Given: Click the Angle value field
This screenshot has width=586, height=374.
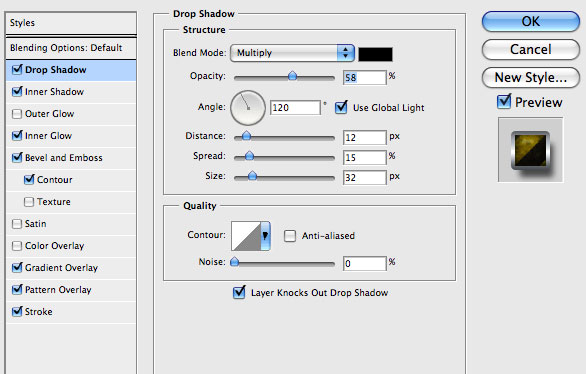Looking at the screenshot, I should (x=295, y=108).
